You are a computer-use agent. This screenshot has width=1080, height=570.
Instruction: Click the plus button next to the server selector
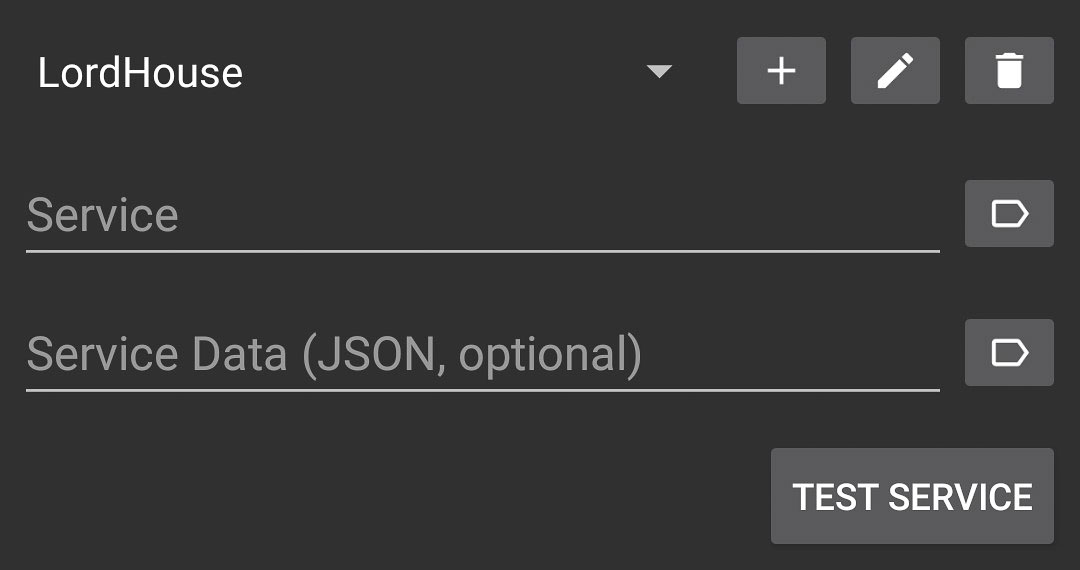(x=781, y=71)
